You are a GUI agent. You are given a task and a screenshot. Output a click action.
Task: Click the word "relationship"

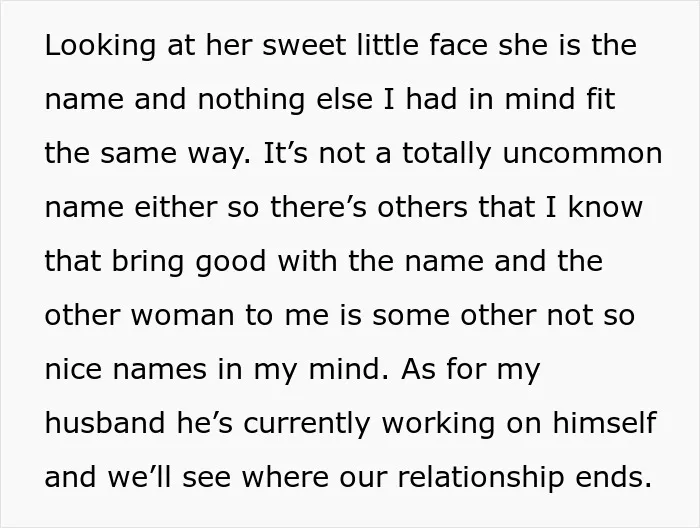click(x=481, y=478)
